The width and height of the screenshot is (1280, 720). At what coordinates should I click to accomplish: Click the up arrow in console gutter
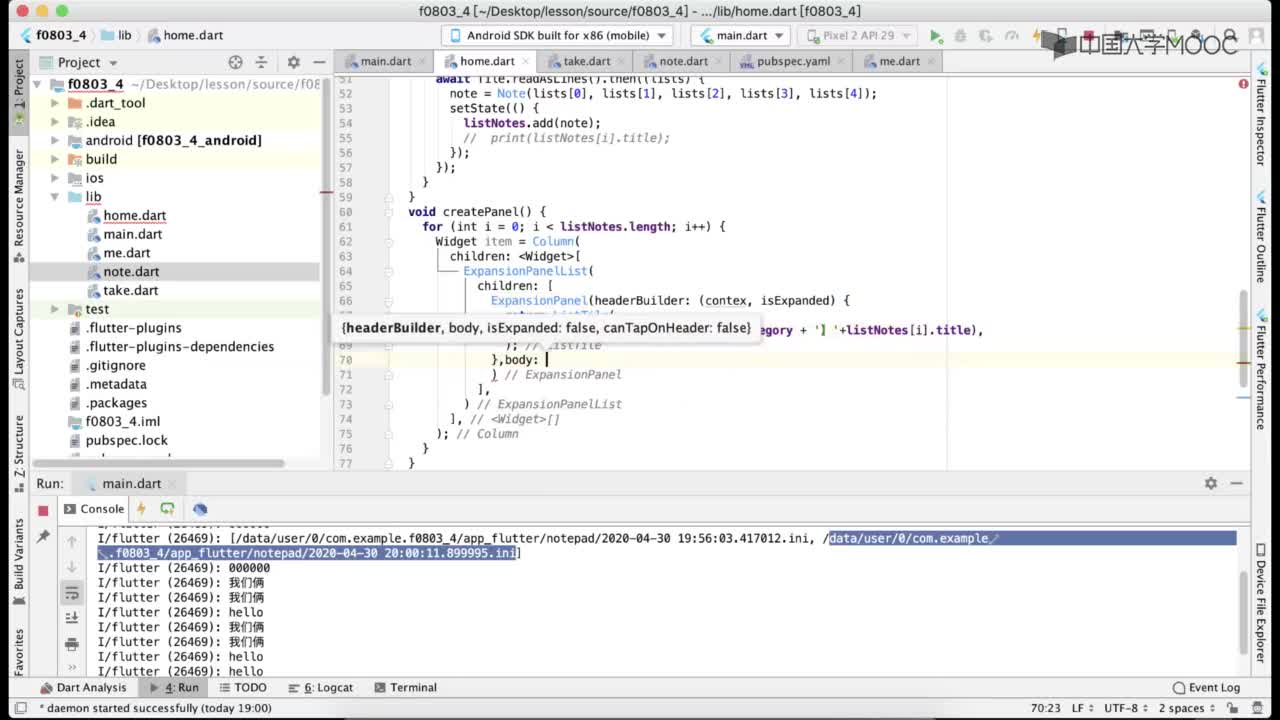pos(72,542)
